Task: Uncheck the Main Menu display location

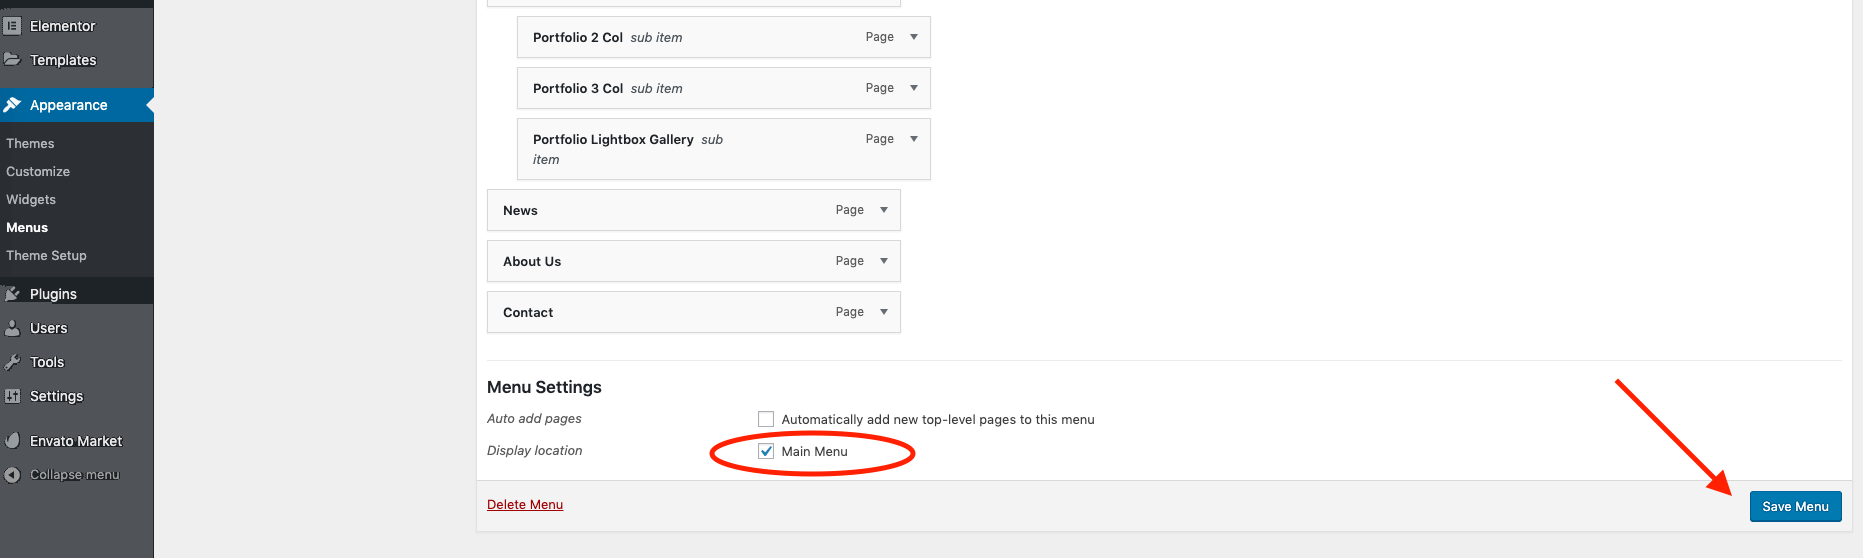Action: coord(766,451)
